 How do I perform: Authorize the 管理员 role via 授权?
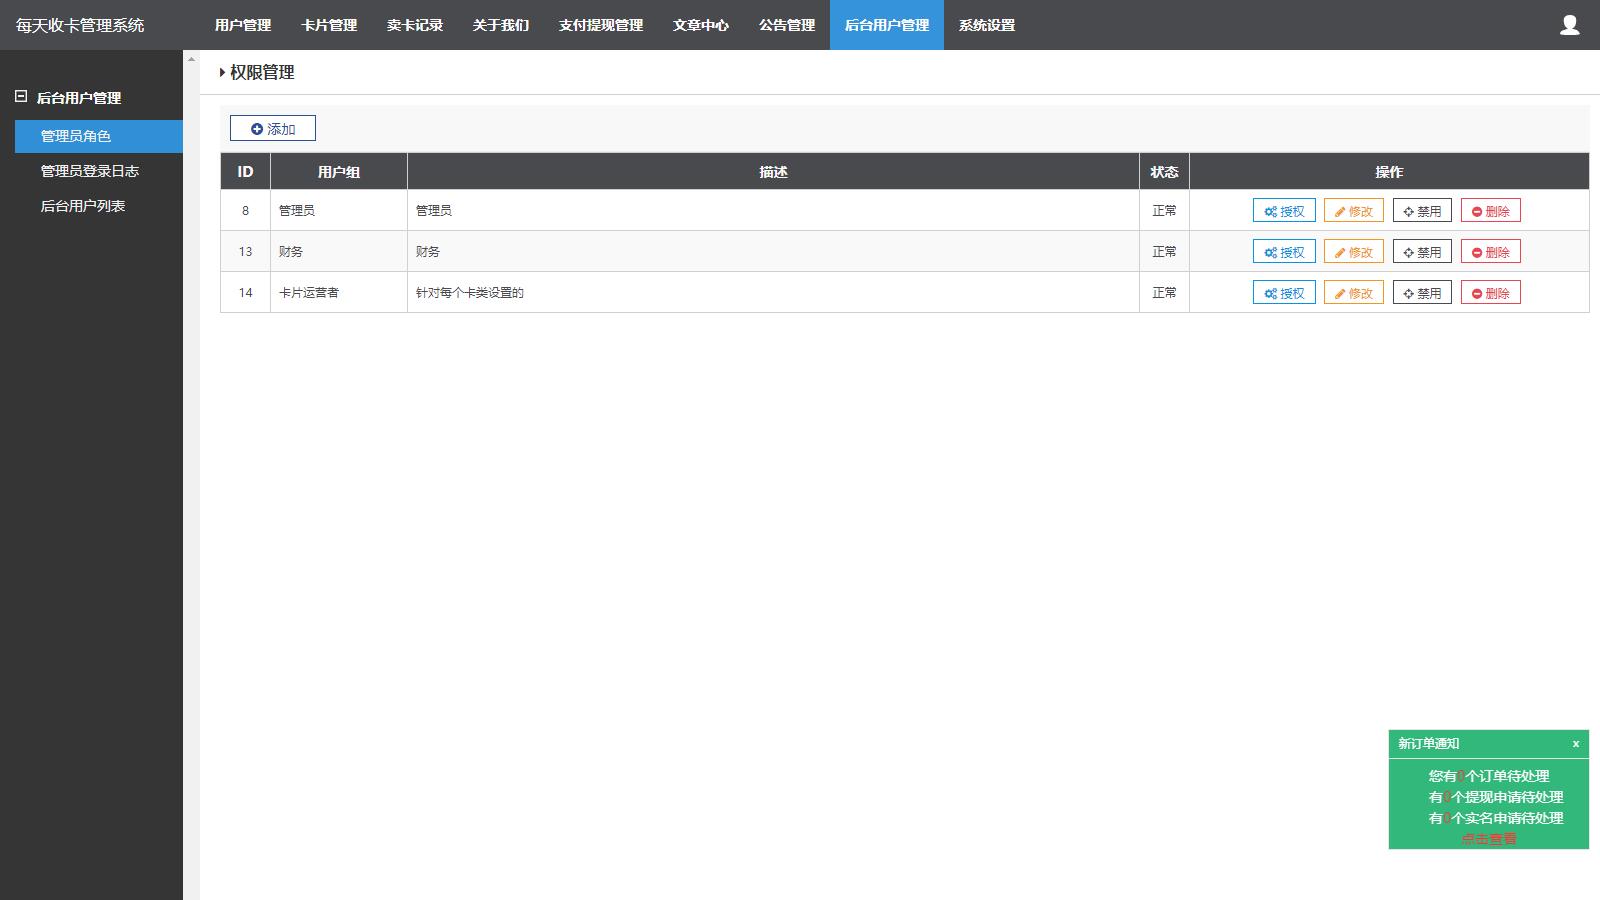coord(1284,211)
